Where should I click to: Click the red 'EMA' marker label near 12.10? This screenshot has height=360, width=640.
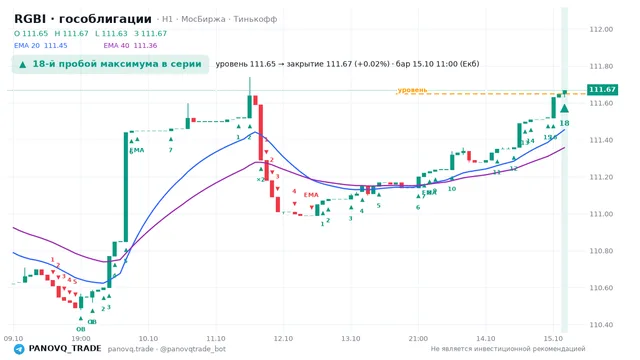(311, 195)
